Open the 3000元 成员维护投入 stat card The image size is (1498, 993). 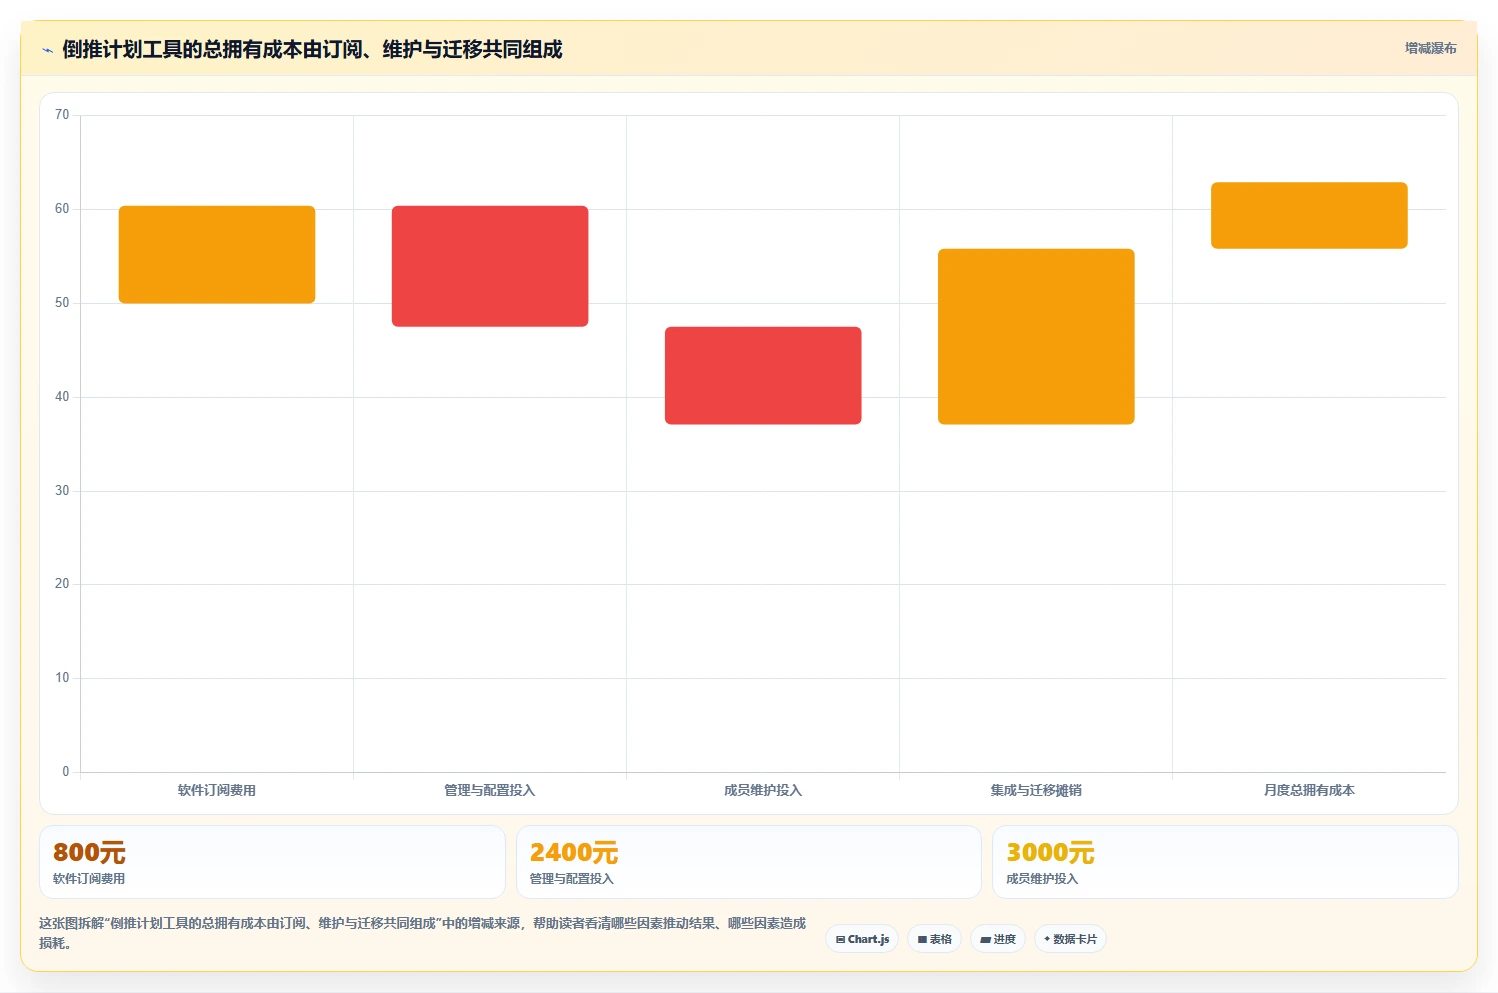(x=1225, y=862)
